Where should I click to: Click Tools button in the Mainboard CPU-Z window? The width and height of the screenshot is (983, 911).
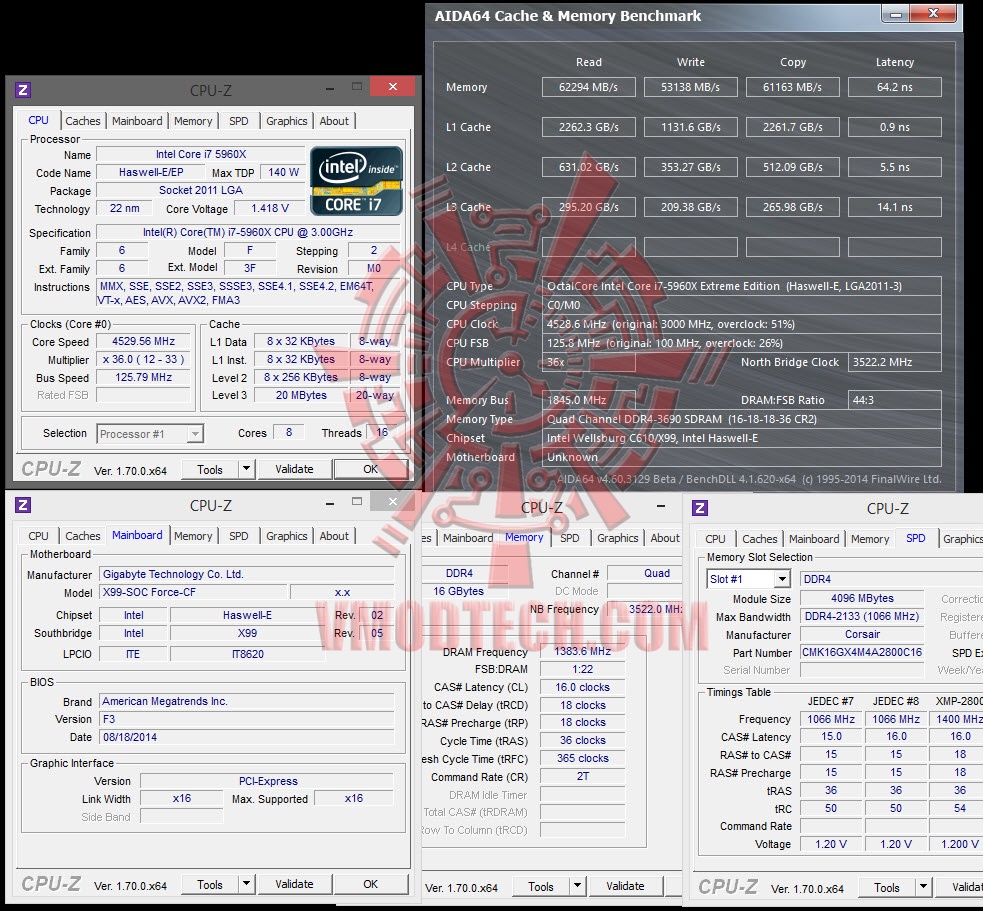point(210,884)
